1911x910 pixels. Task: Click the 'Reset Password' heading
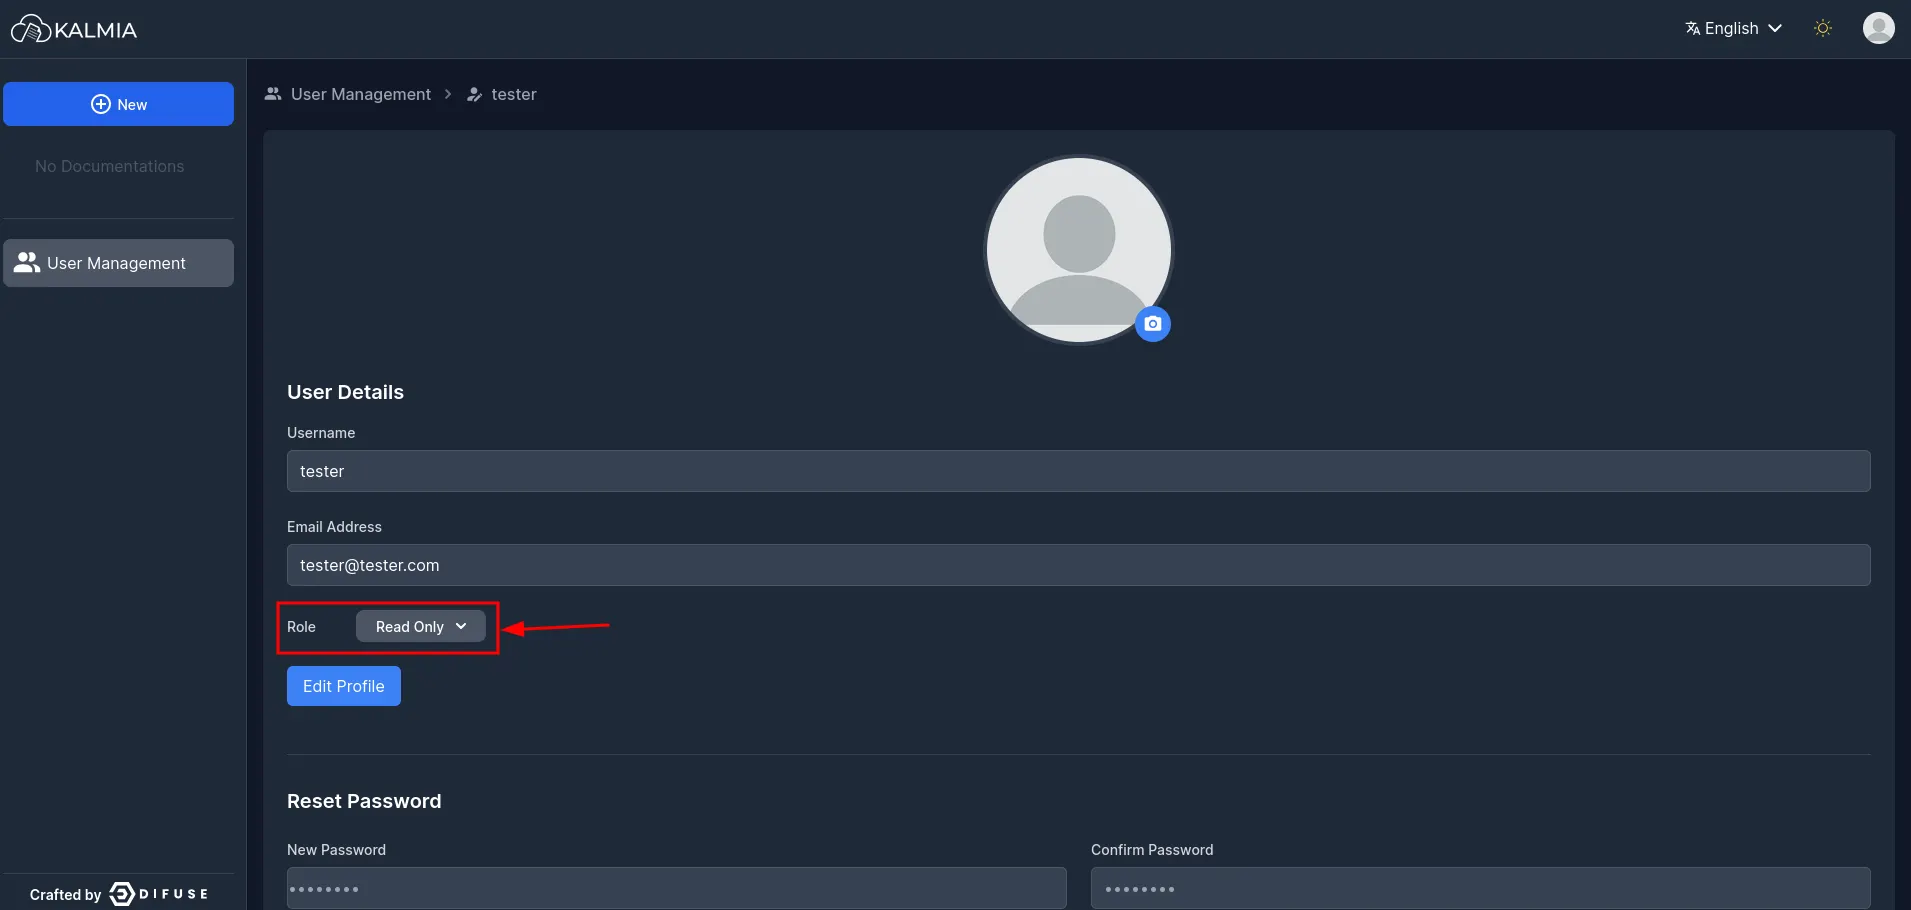click(364, 801)
